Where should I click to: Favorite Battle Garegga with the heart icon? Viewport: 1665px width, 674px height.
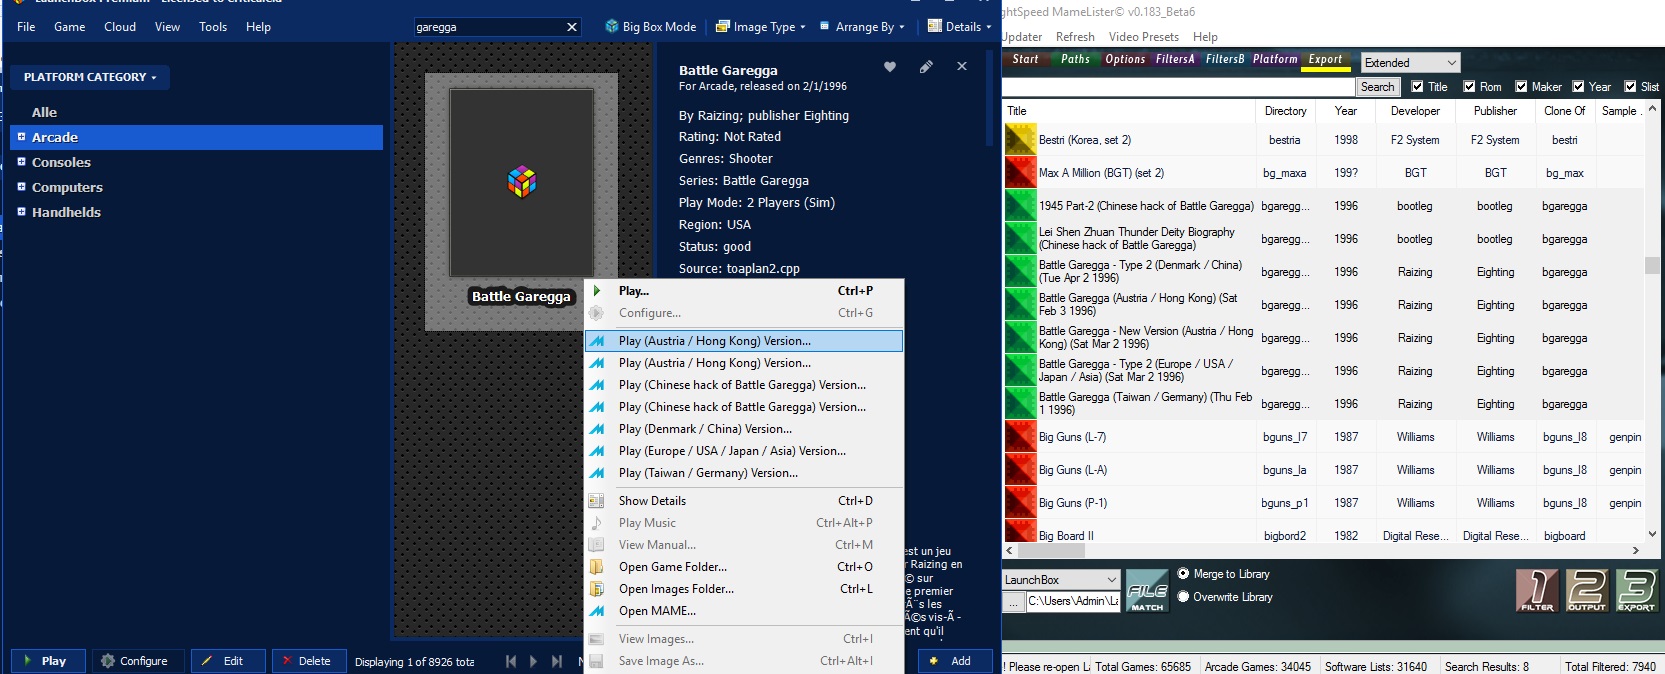click(890, 67)
